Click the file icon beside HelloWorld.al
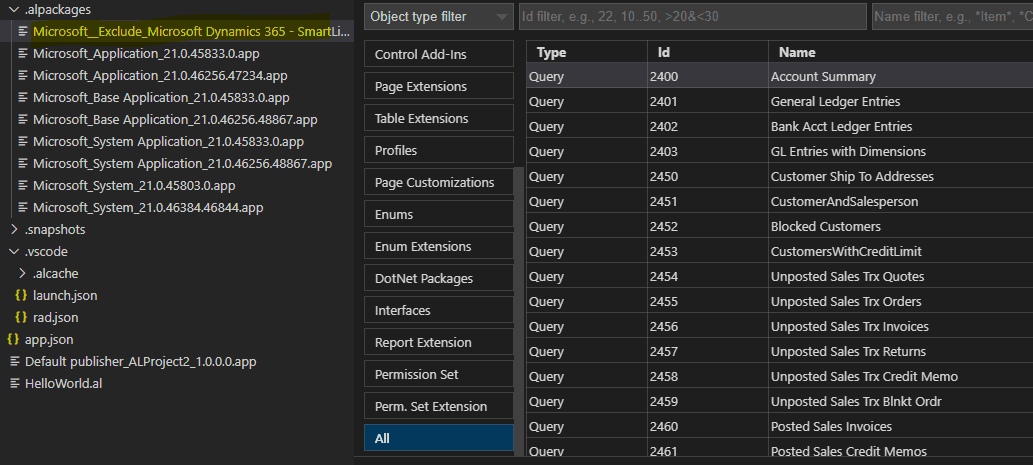1033x465 pixels. point(15,383)
